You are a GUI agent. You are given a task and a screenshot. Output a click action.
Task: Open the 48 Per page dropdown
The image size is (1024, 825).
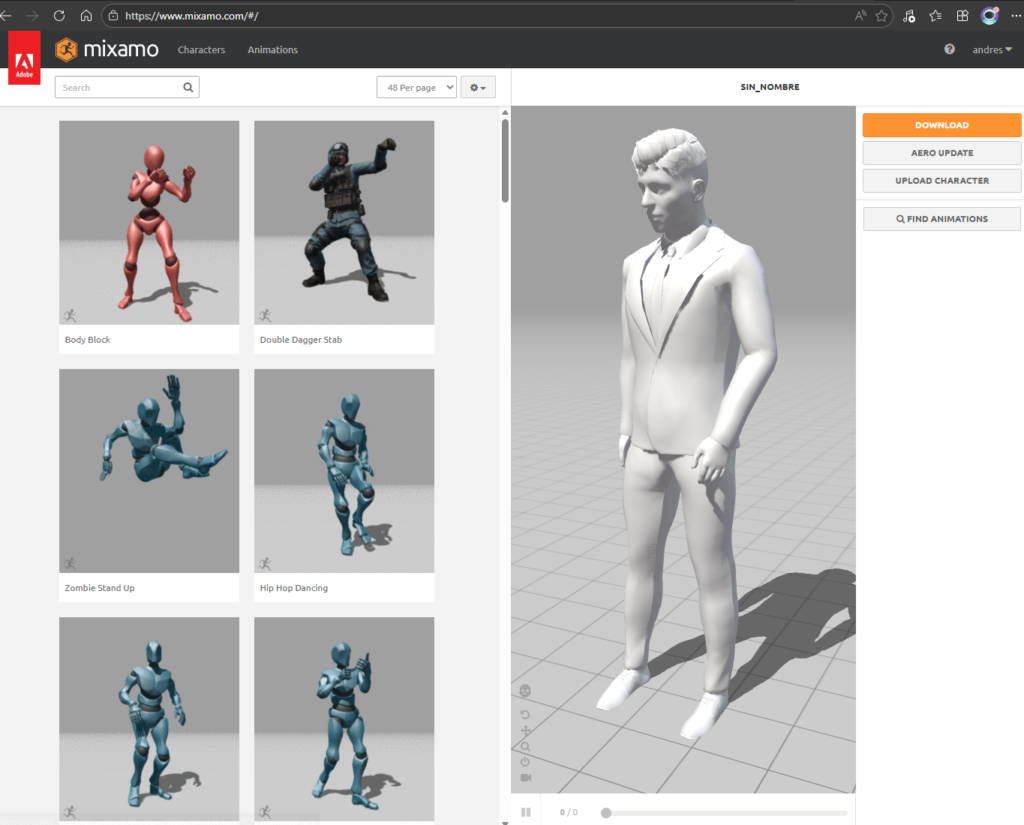[416, 88]
